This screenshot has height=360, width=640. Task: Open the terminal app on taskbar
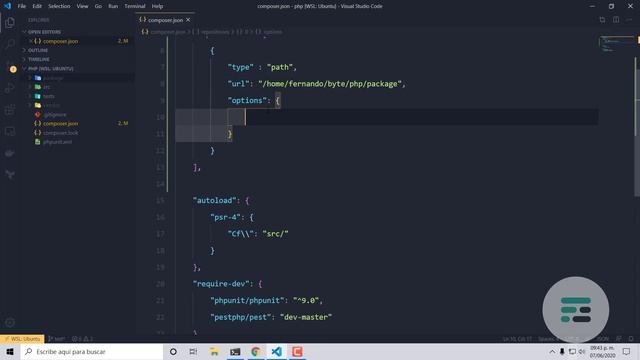[235, 351]
